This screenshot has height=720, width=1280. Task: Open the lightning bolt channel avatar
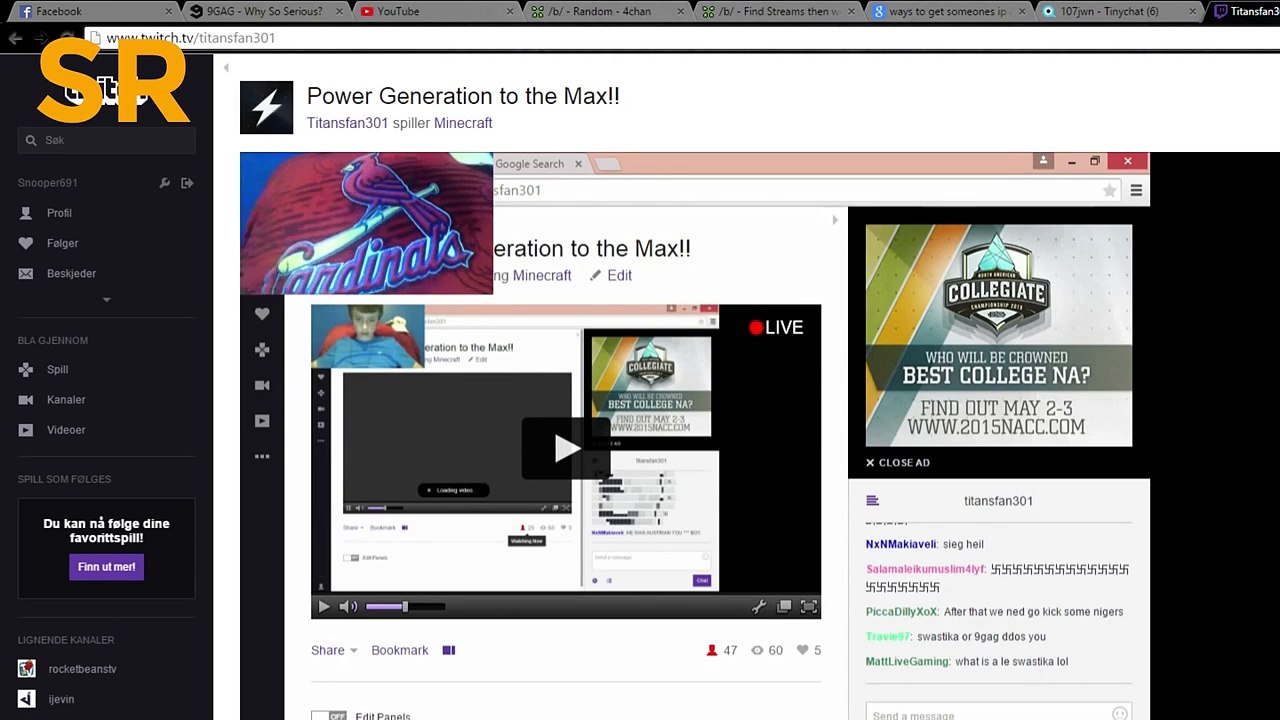tap(266, 107)
